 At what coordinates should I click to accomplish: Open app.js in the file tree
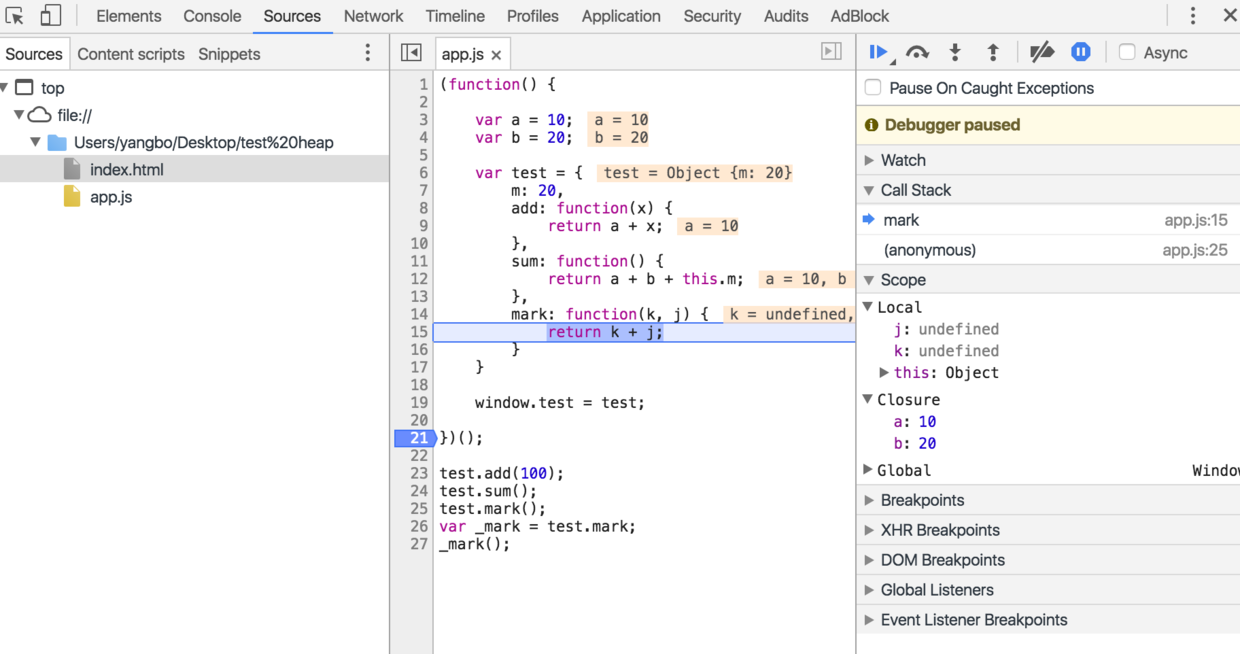111,197
